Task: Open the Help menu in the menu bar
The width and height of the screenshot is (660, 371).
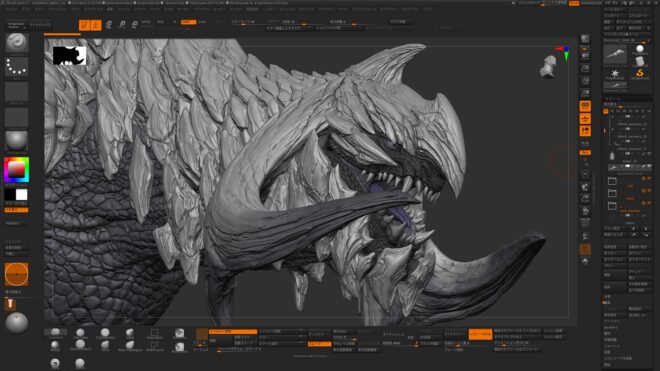Action: point(427,8)
